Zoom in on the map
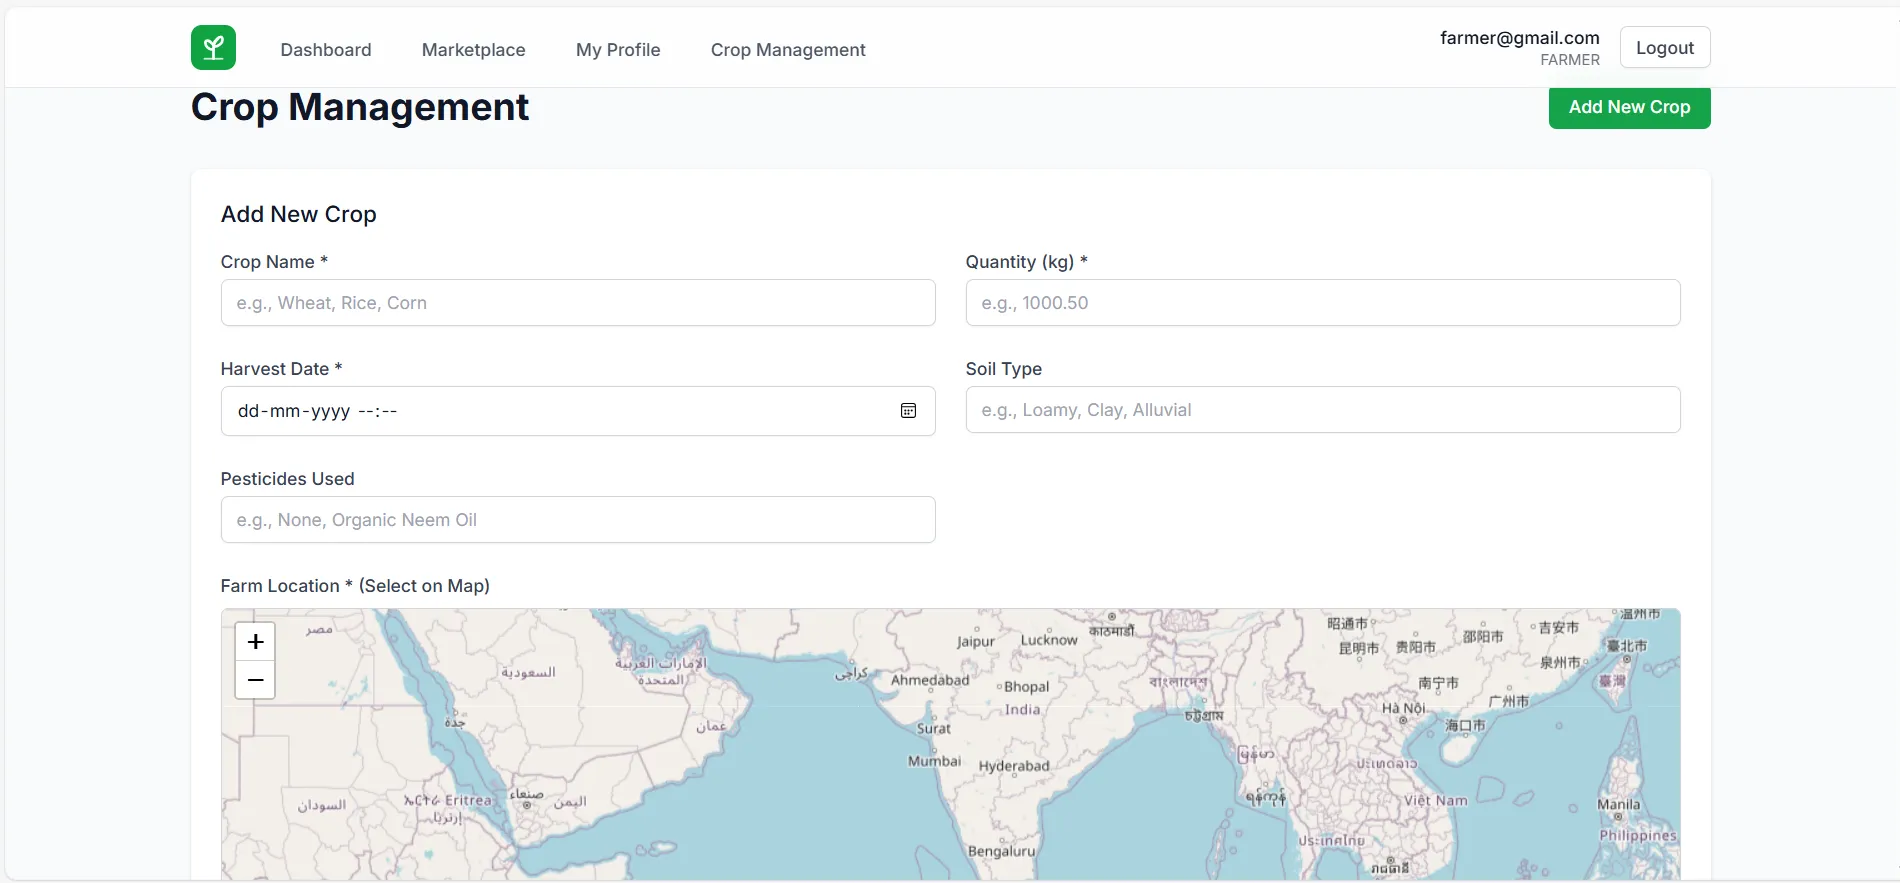Screen dimensions: 1900x883 [255, 642]
